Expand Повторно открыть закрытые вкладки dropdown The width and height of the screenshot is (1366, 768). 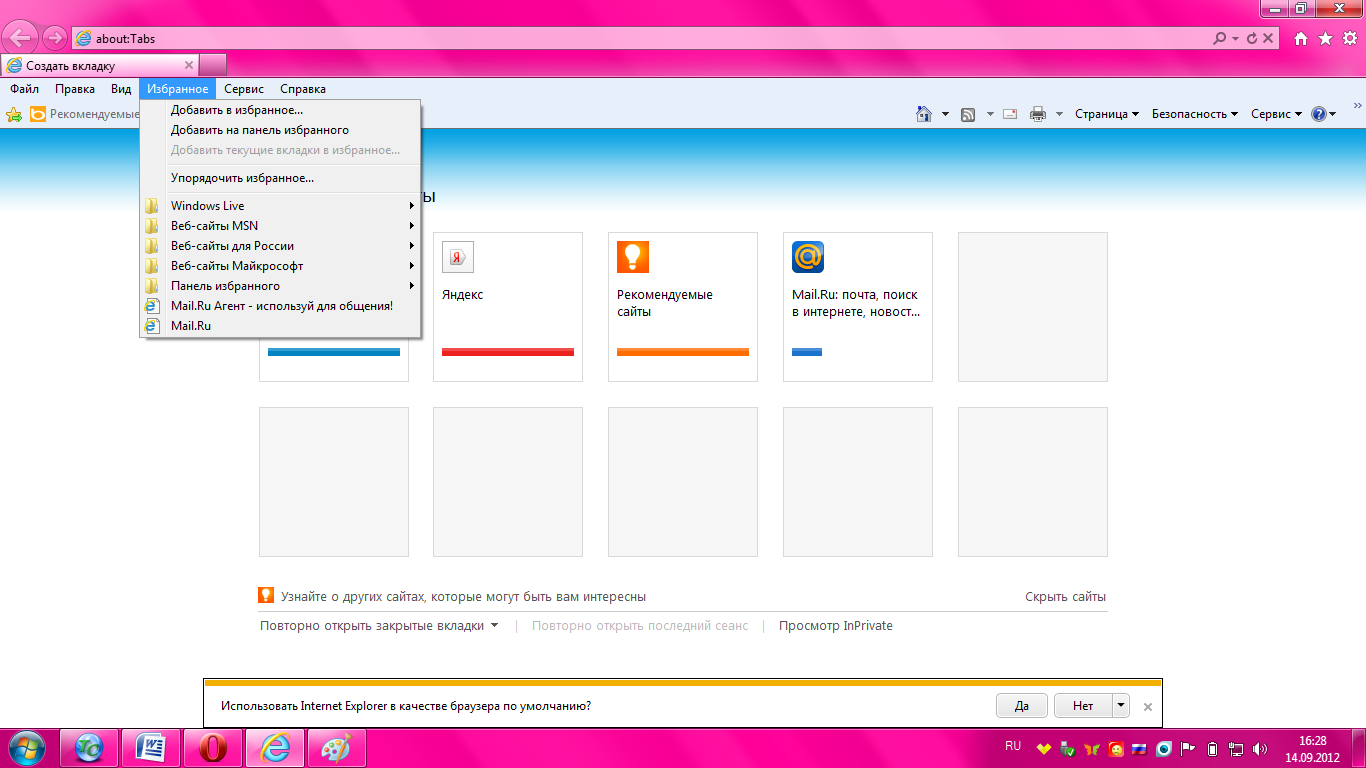point(494,626)
